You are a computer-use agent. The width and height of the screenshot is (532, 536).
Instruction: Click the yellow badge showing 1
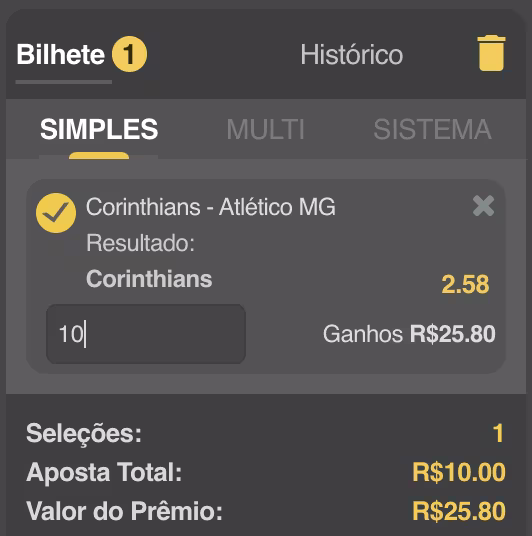pos(129,54)
